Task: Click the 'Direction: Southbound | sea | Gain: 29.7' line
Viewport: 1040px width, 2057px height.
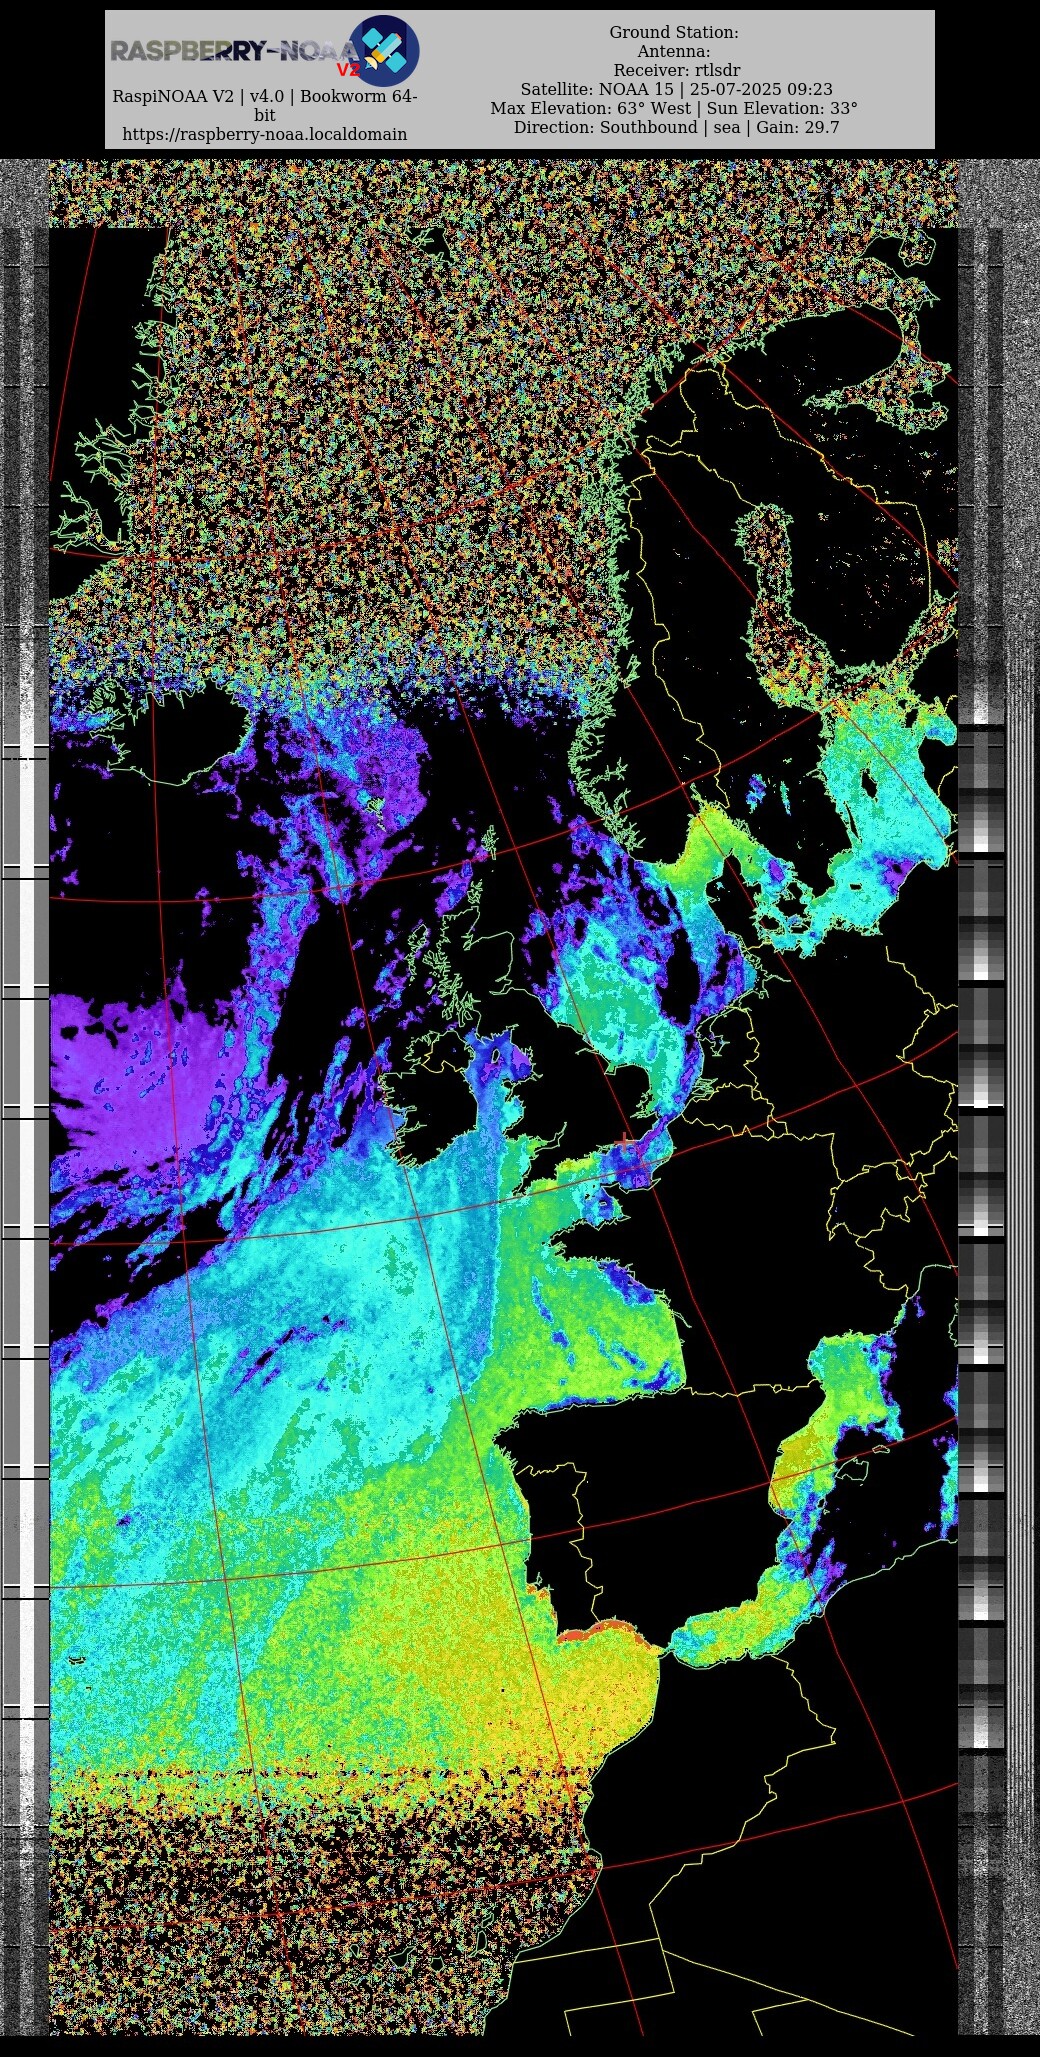Action: tap(676, 128)
